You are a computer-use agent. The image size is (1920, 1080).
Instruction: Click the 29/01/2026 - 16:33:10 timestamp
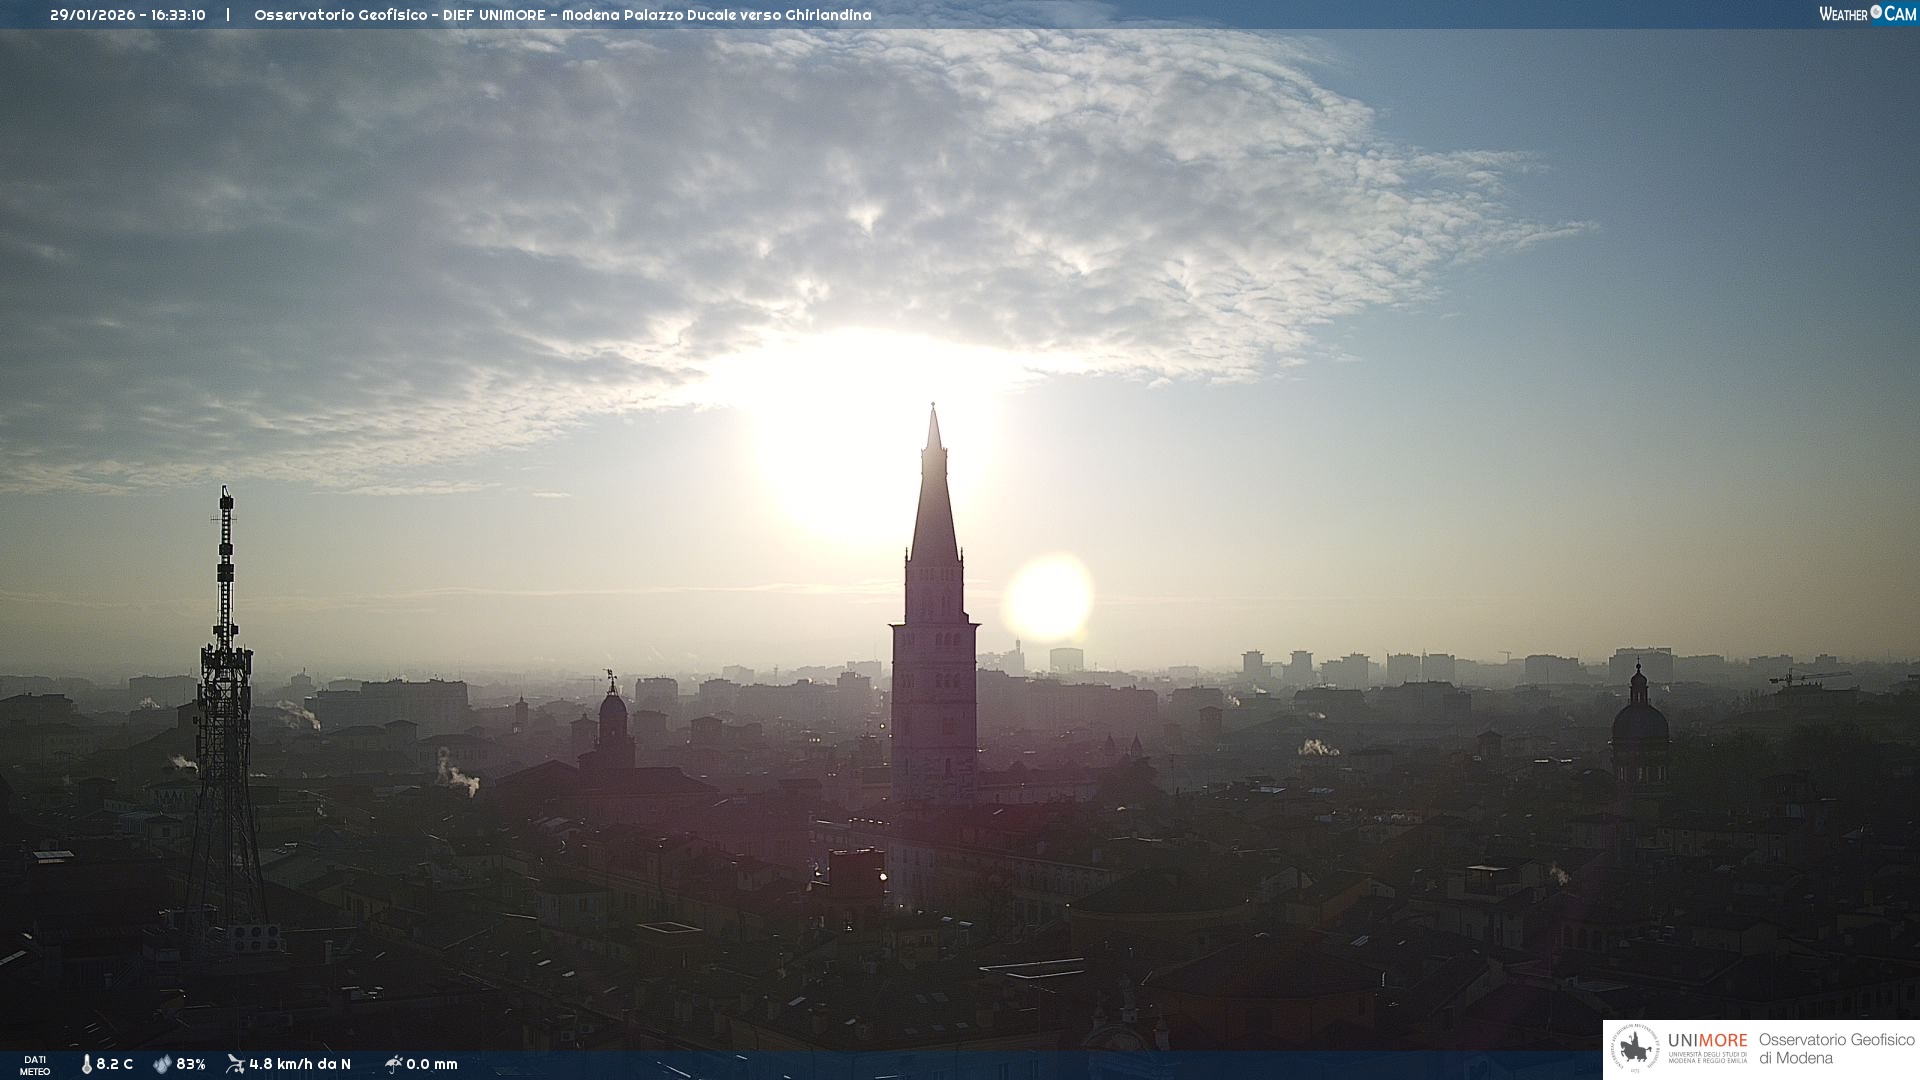tap(128, 15)
